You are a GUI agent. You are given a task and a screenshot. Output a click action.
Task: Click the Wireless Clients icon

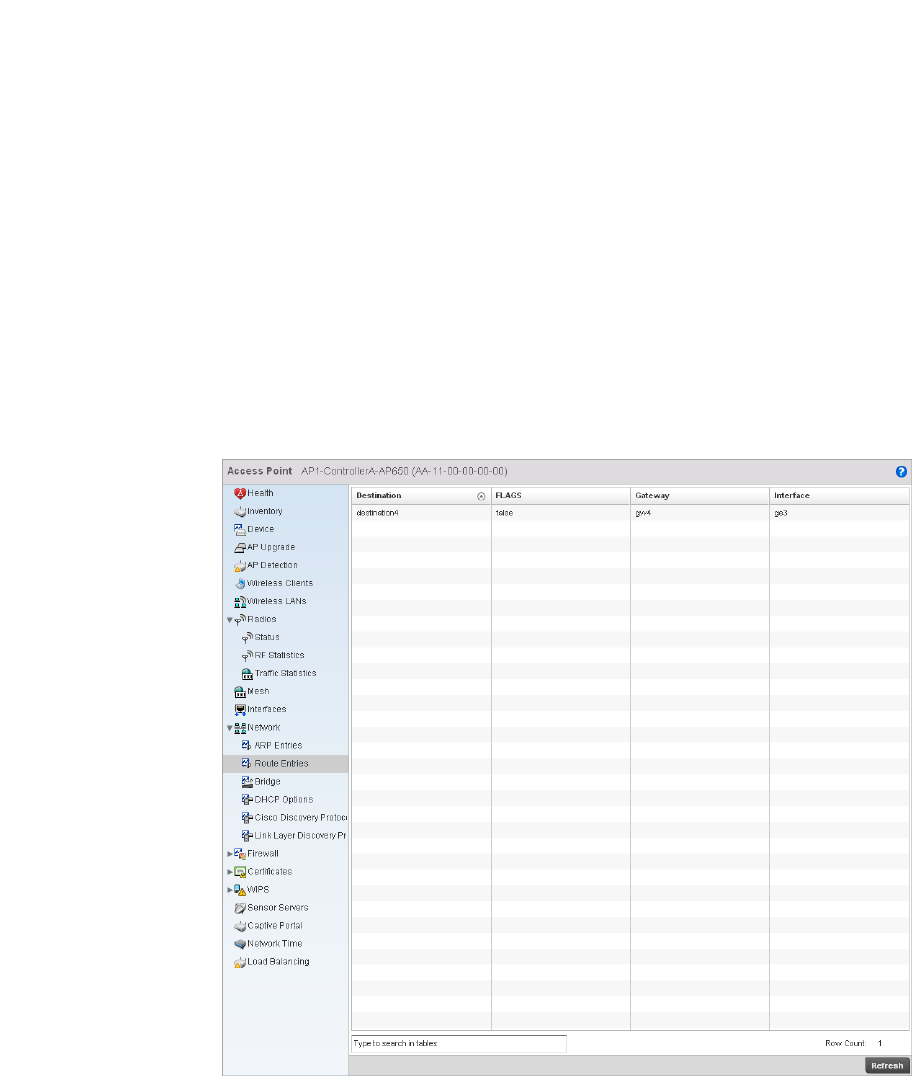click(239, 584)
